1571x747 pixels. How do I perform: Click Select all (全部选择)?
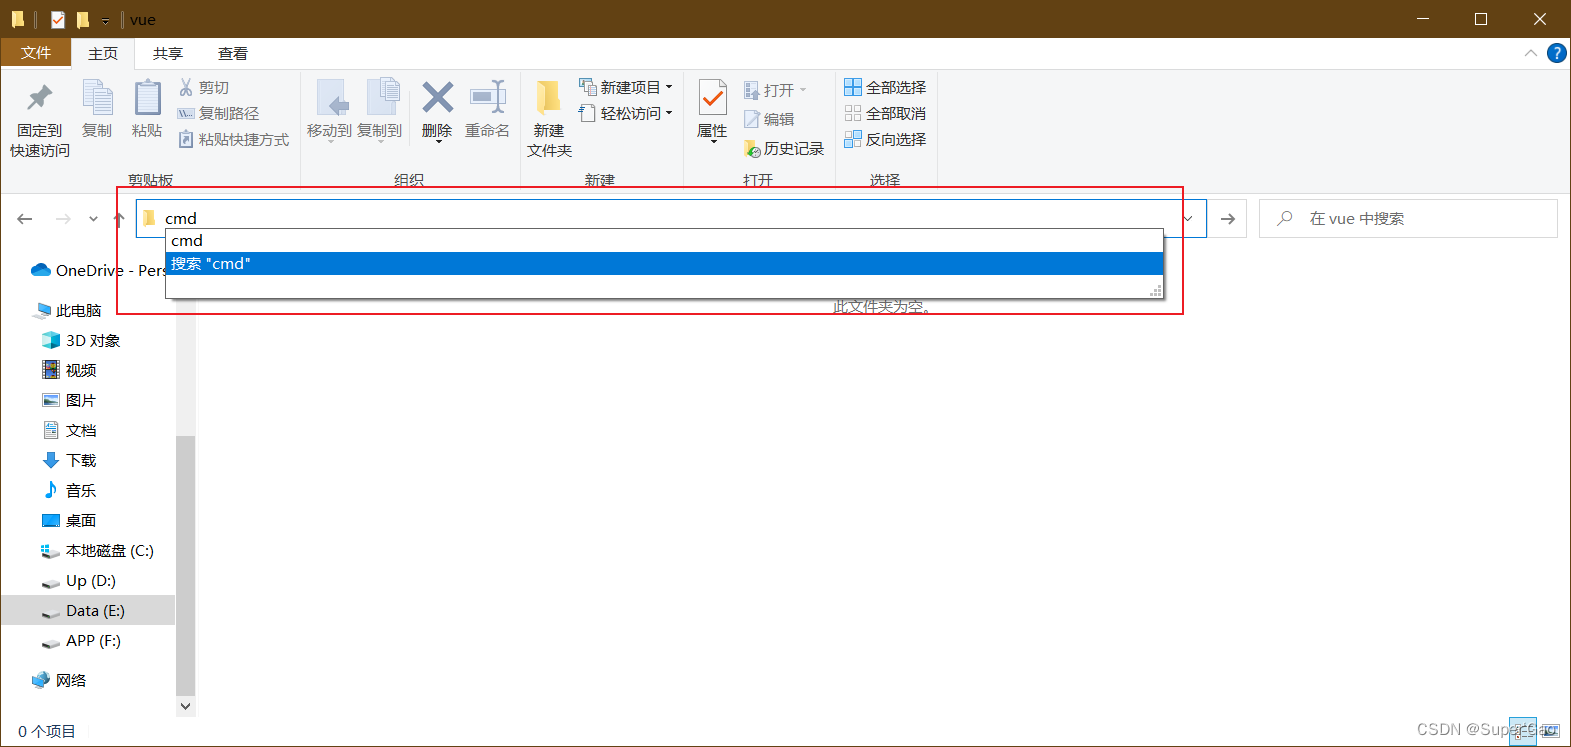[x=885, y=88]
